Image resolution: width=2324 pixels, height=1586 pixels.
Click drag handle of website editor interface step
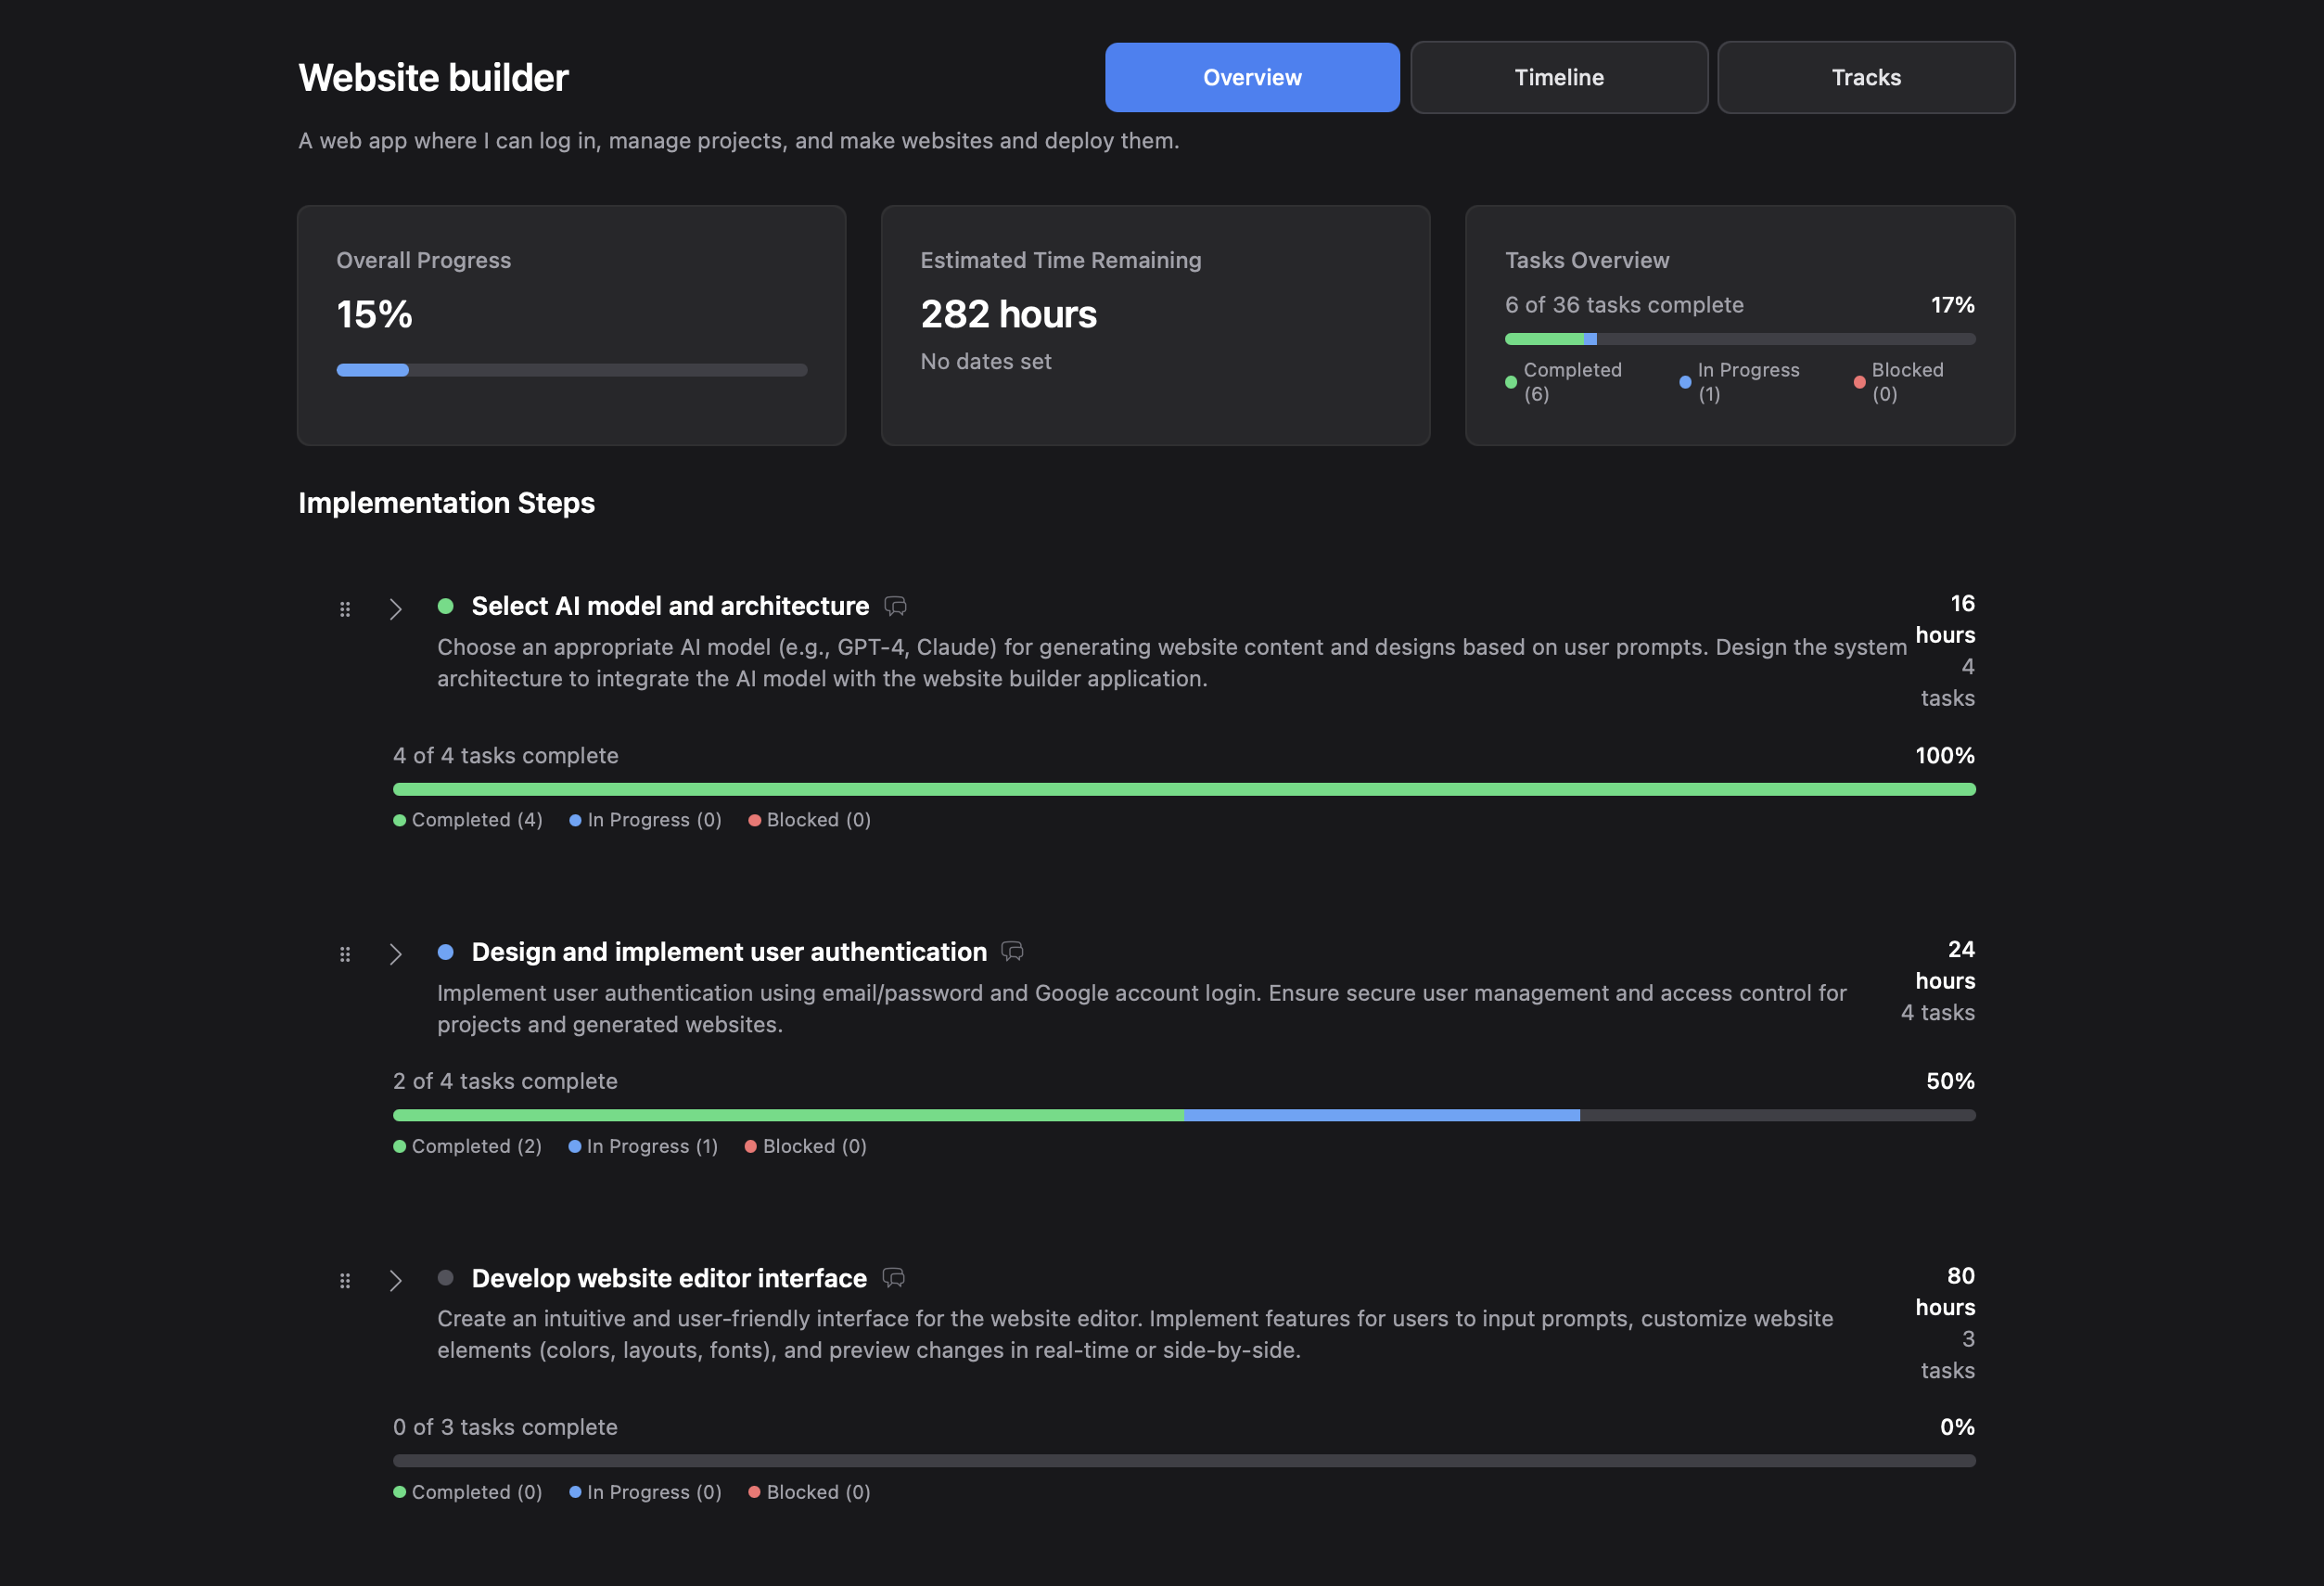[345, 1281]
